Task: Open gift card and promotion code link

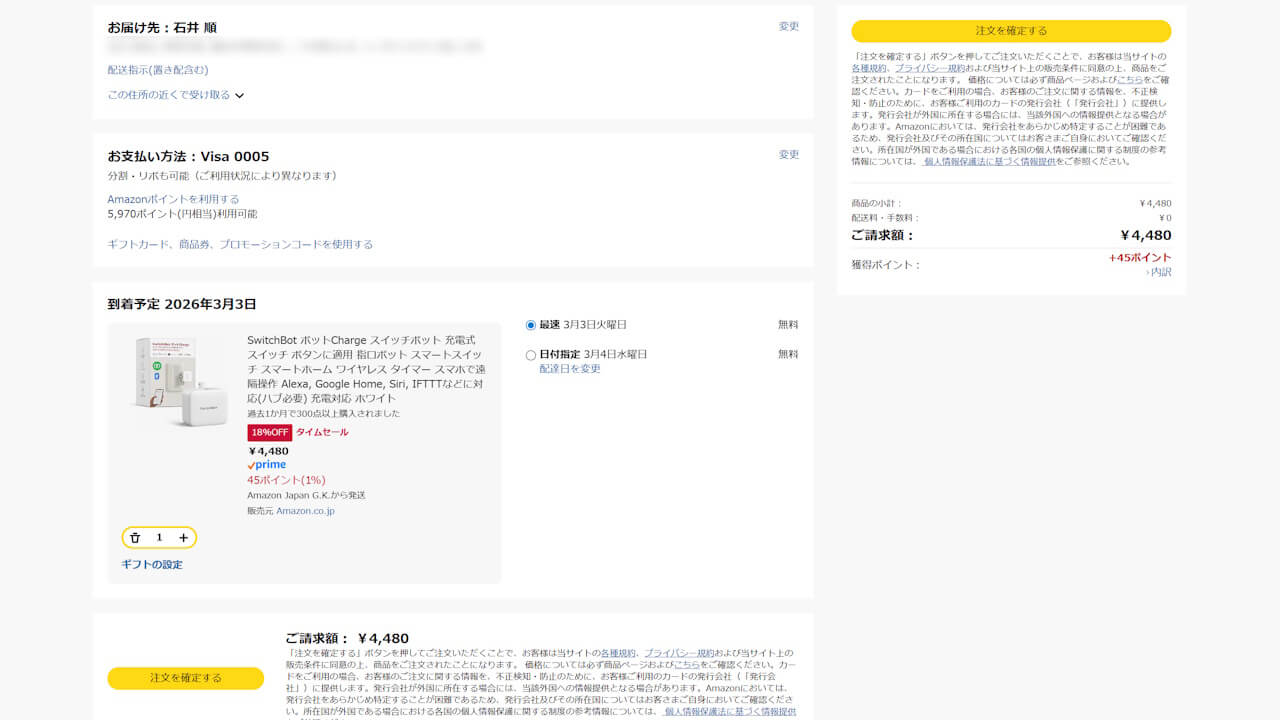Action: 240,244
